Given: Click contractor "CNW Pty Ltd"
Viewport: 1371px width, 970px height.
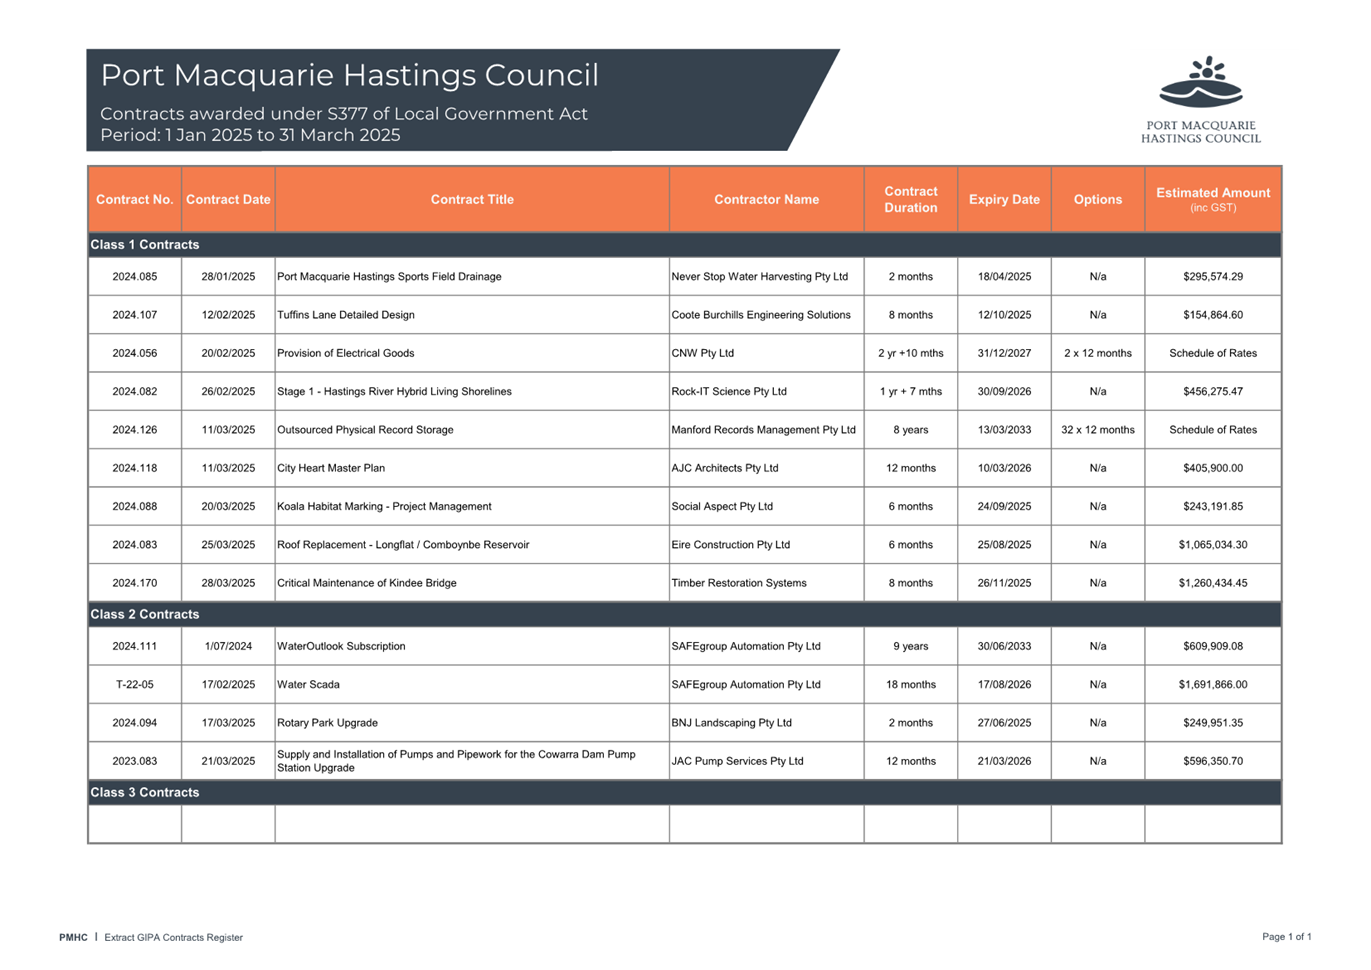Looking at the screenshot, I should (x=703, y=353).
